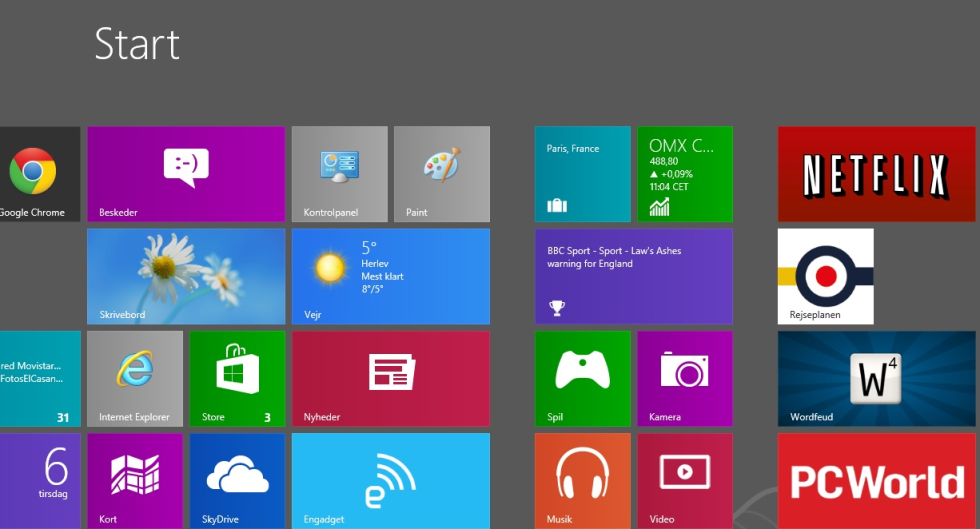Start the Paint app tile
Screen dimensions: 980x529
point(441,174)
